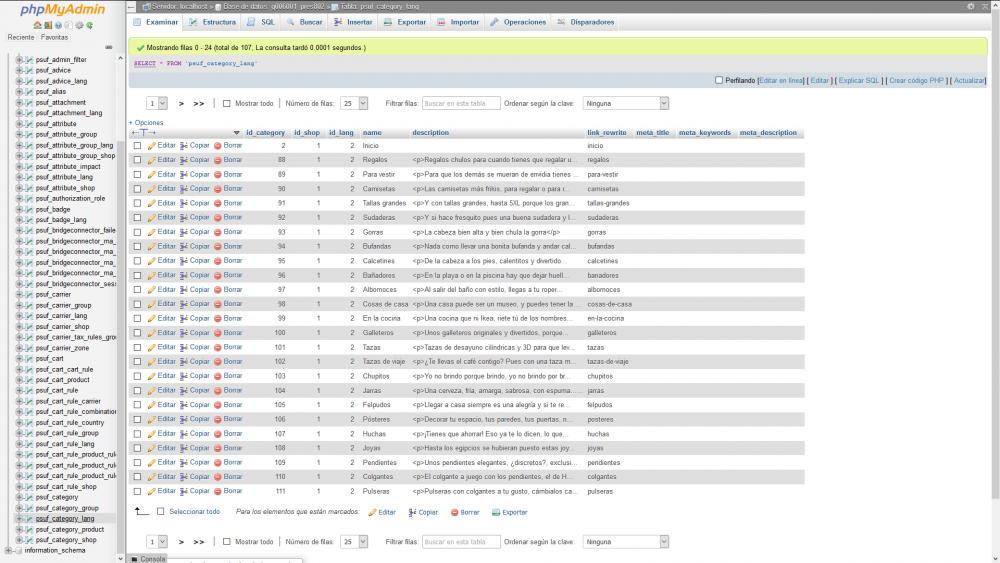Click Crear código PHP link
Screen dimensions: 1000x563
916,80
